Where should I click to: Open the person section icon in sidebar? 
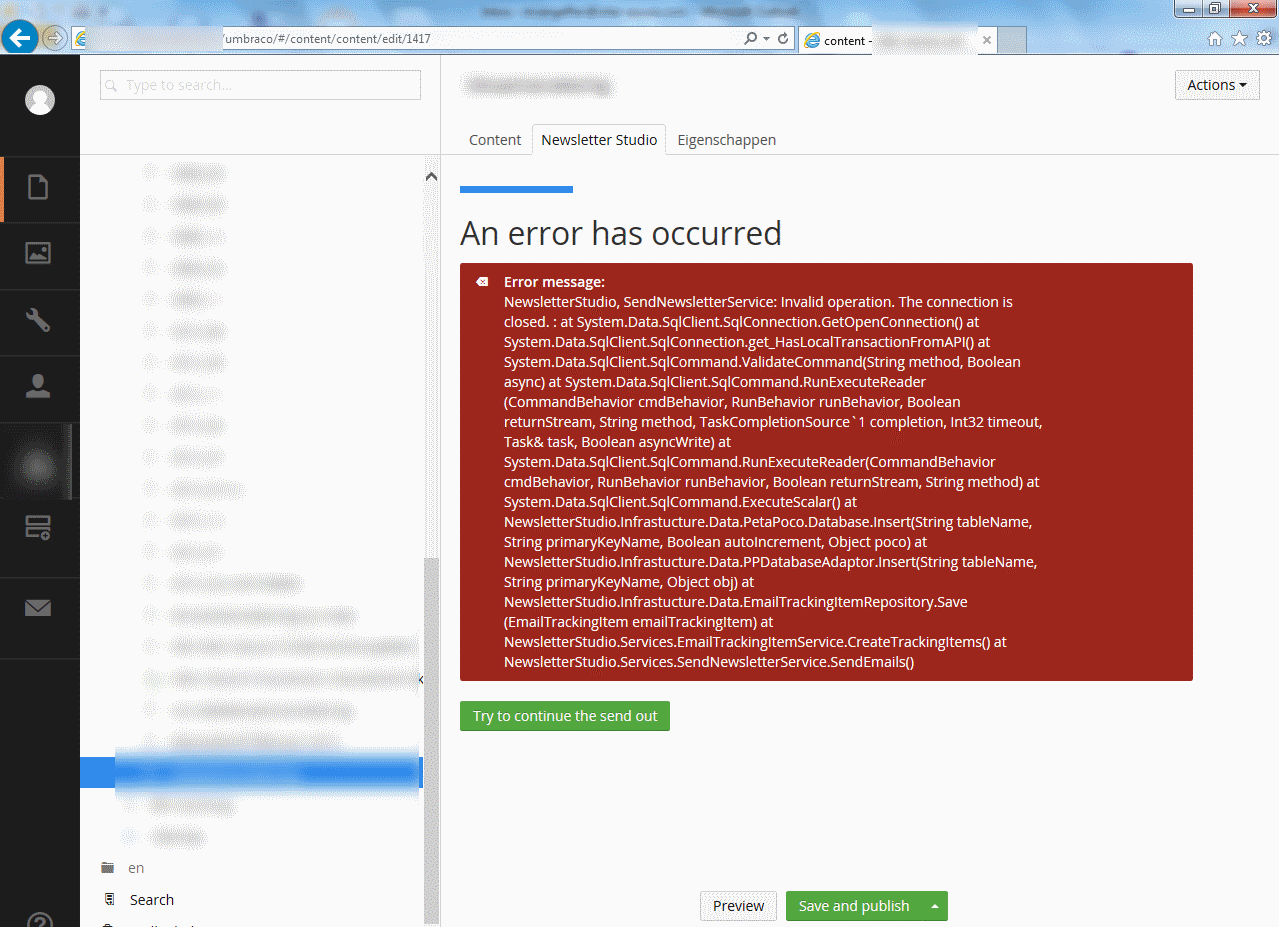coord(38,387)
